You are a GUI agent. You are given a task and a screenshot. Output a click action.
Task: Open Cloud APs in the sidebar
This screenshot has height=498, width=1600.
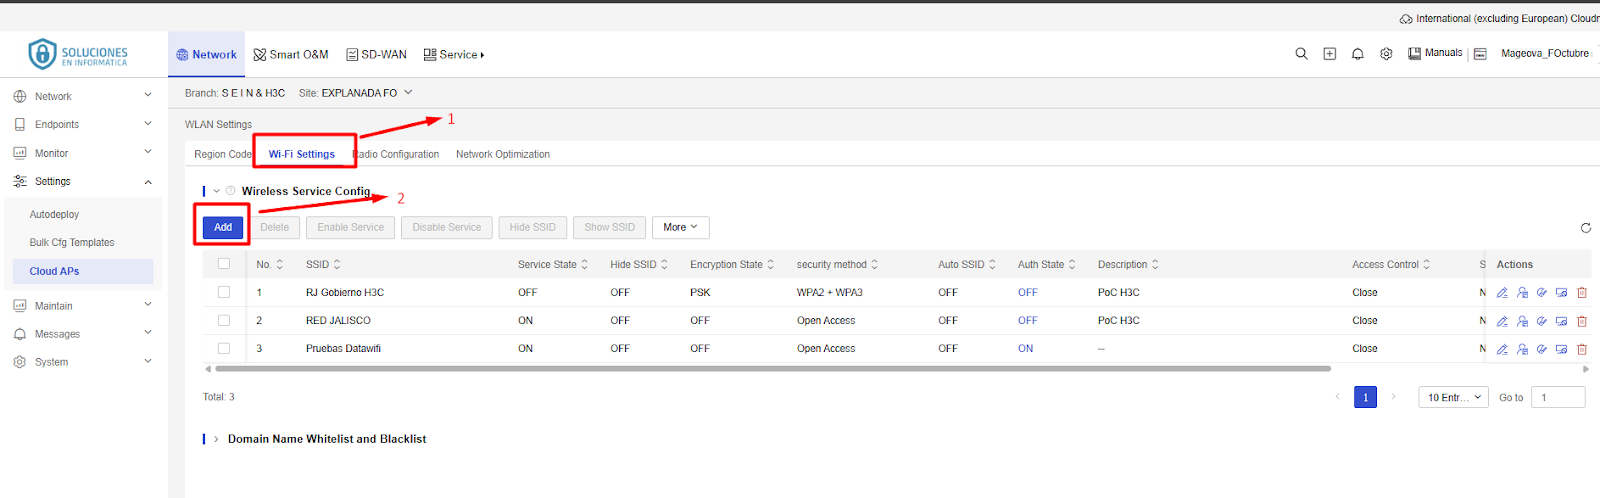83,271
